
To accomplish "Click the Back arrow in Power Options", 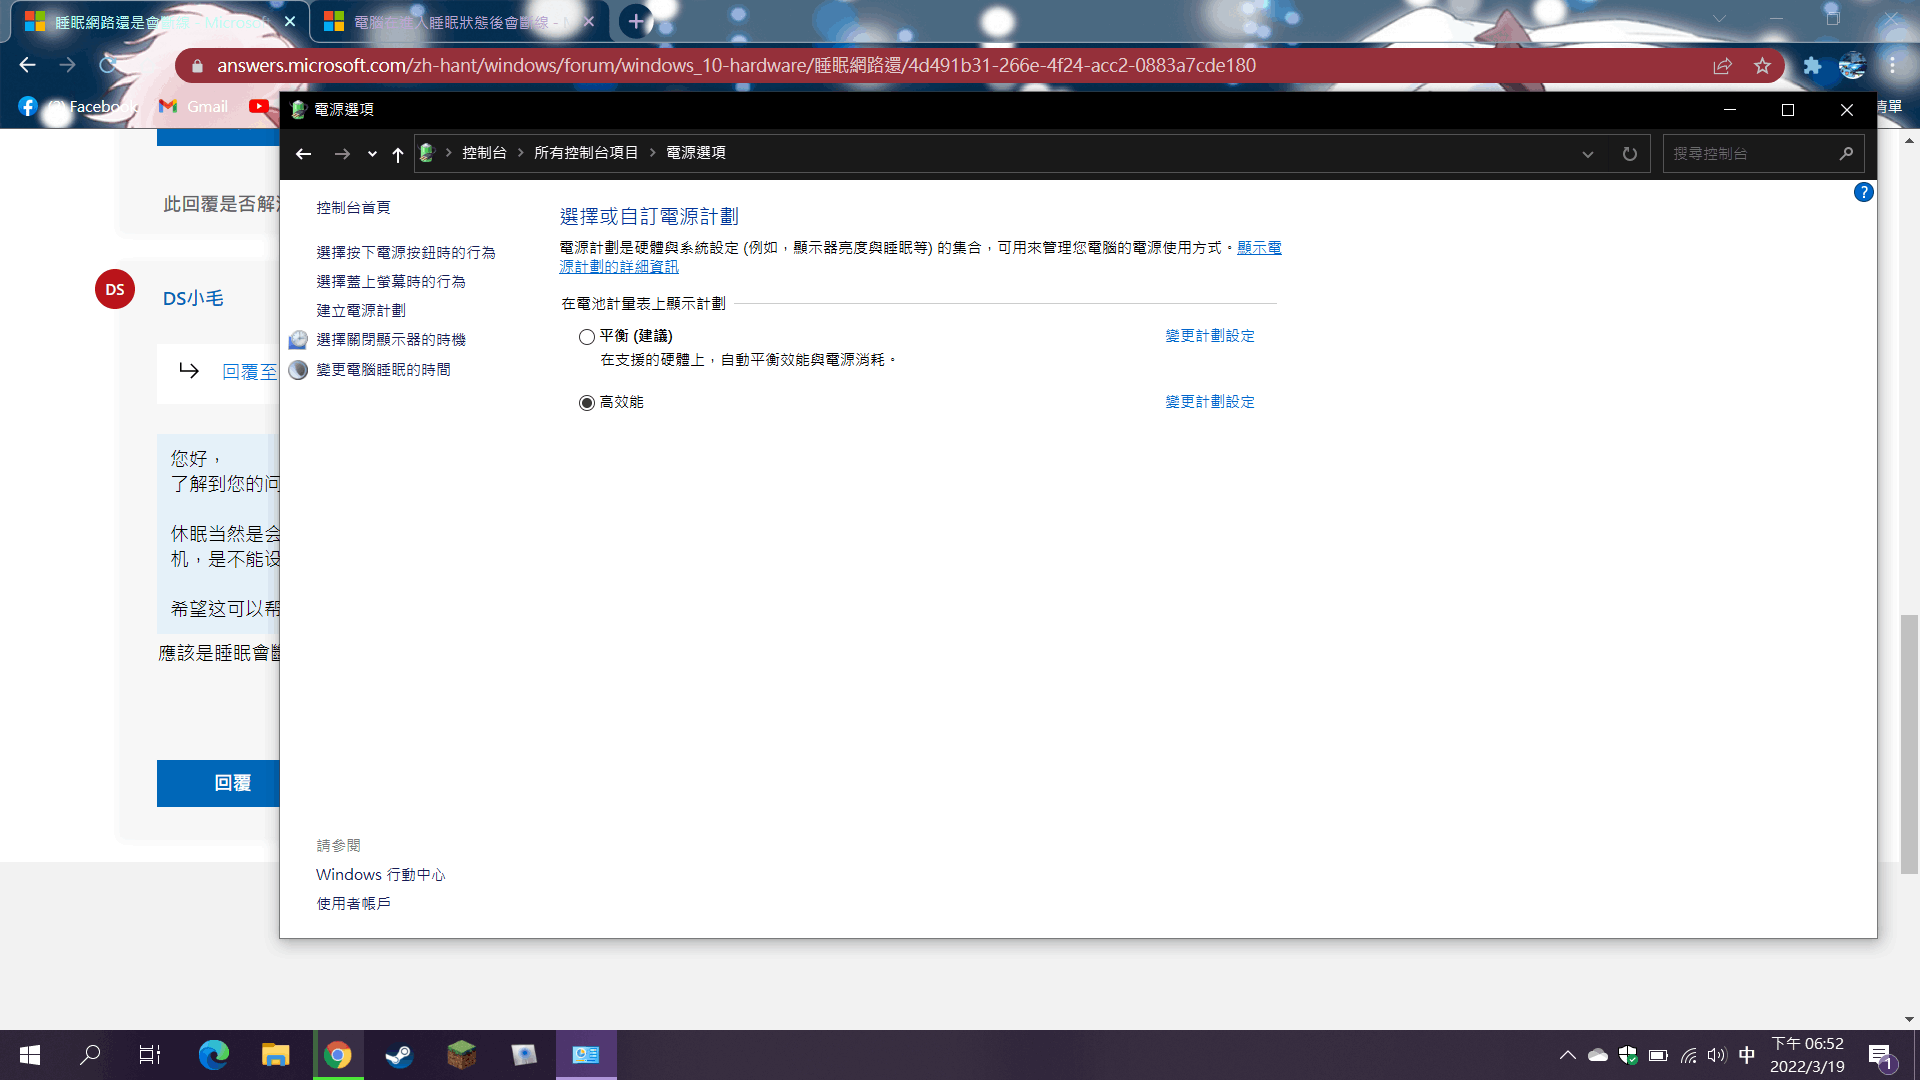I will [x=303, y=154].
